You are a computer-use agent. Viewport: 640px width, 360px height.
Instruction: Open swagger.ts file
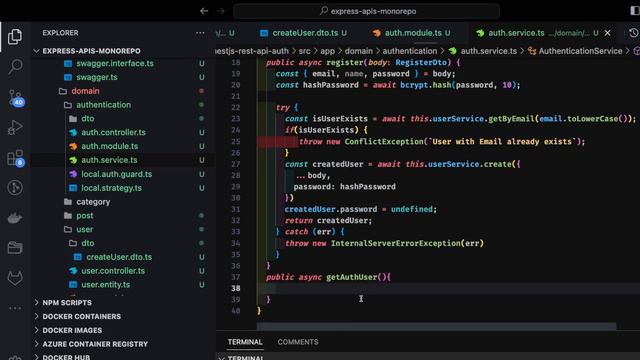coord(97,77)
